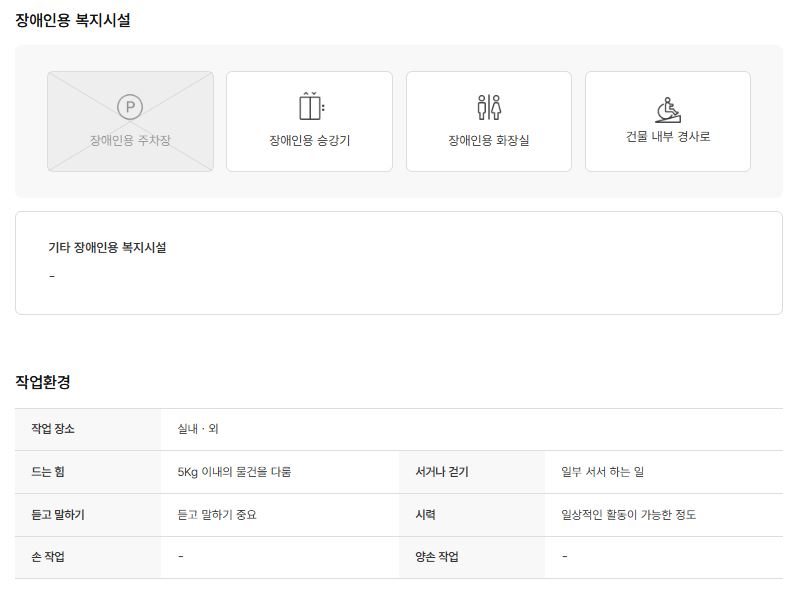Viewport: 802px width, 600px height.
Task: Click the 서거나 걷기 label
Action: pos(442,472)
